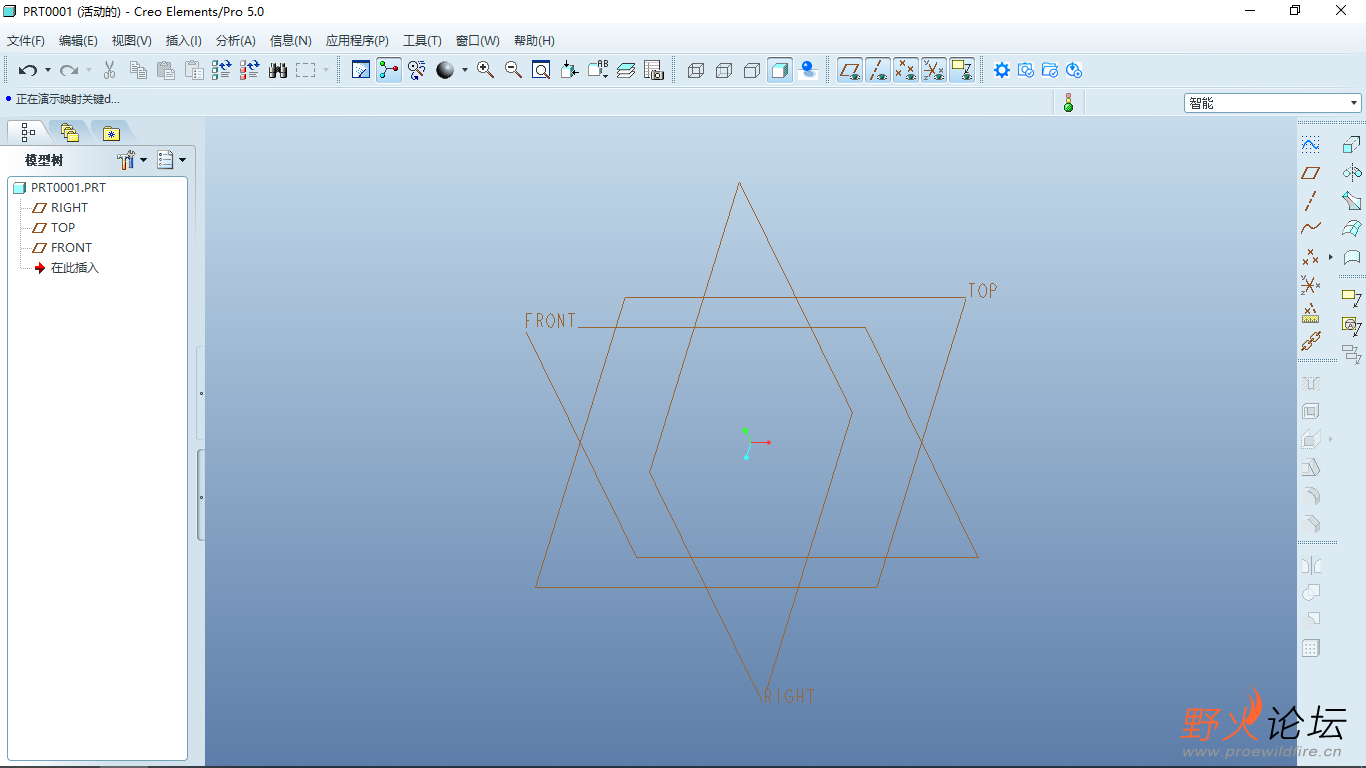
Task: Switch to the Folder Browser tab
Action: (69, 132)
